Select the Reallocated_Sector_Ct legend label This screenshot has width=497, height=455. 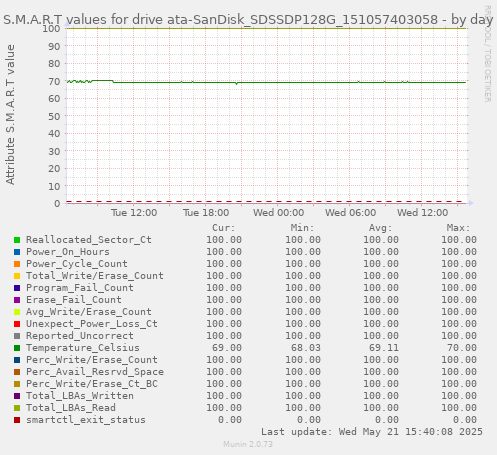coord(89,240)
